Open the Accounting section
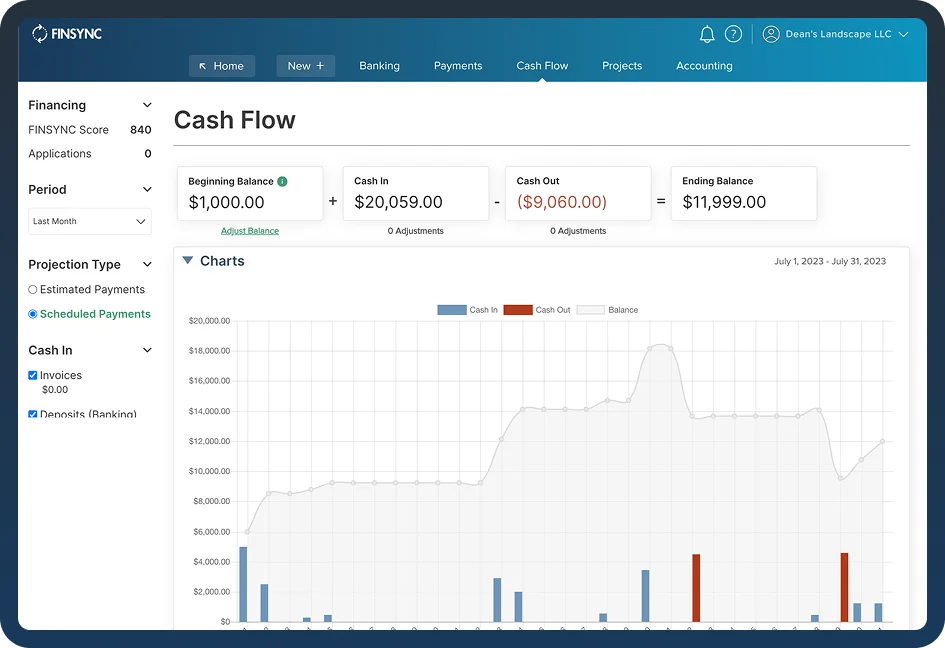 tap(704, 65)
